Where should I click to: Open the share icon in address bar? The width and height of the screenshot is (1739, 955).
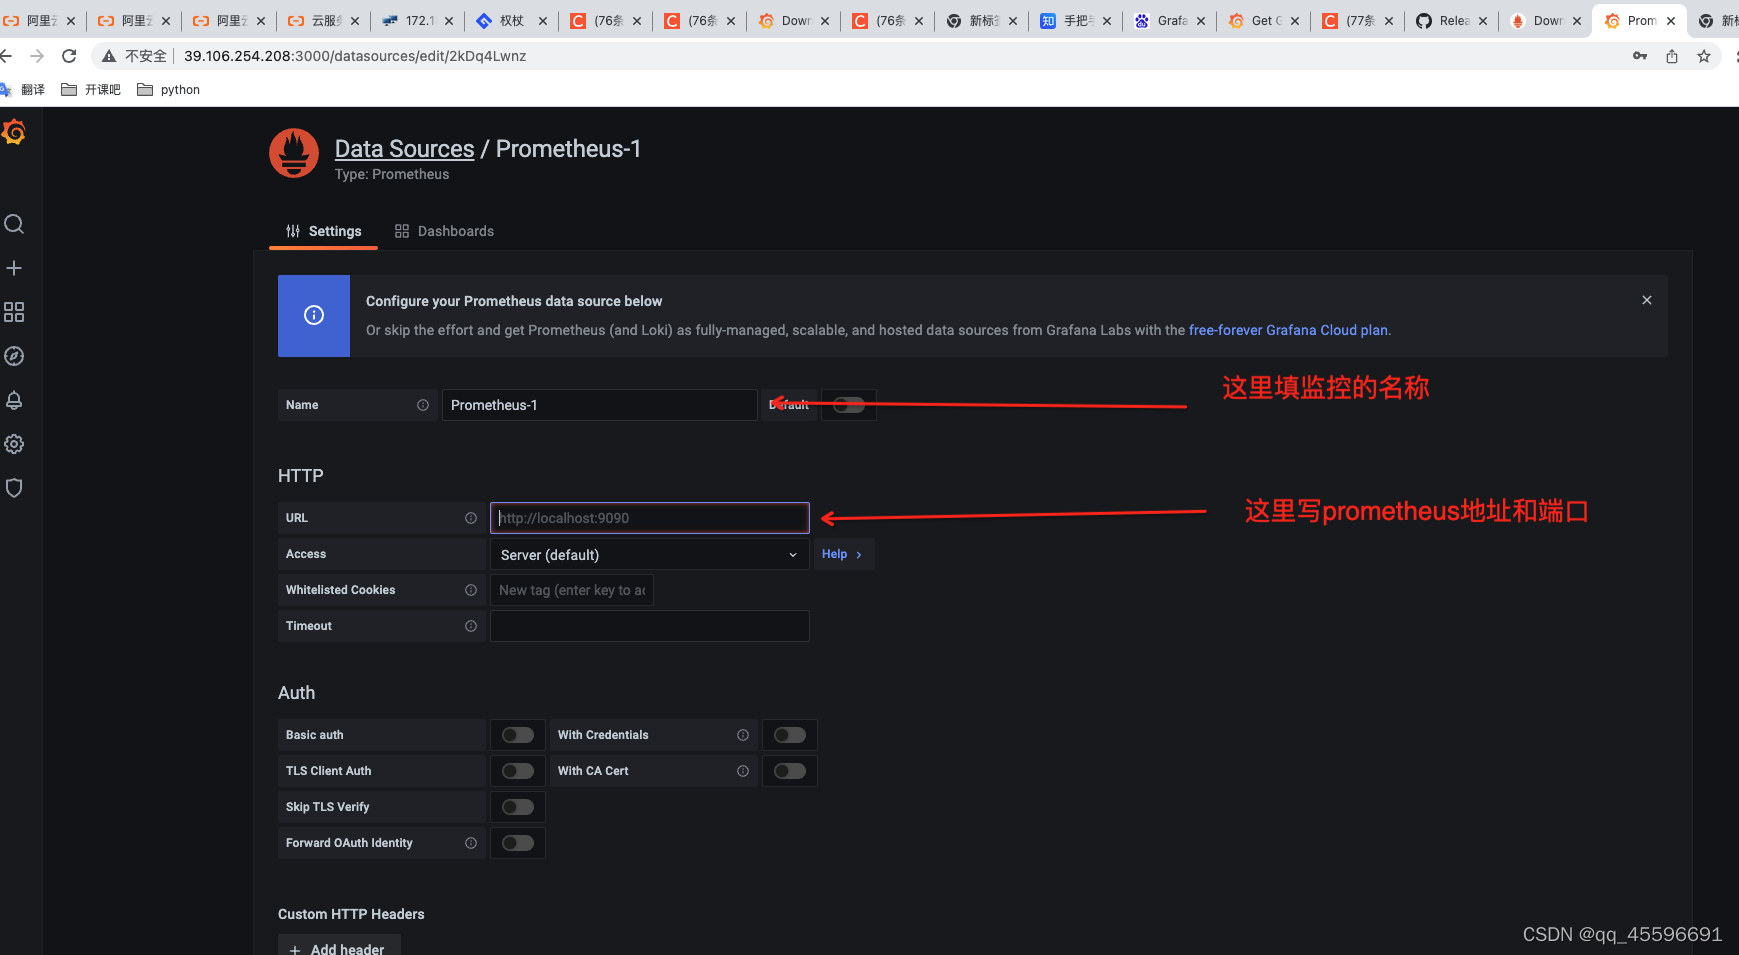[1672, 56]
